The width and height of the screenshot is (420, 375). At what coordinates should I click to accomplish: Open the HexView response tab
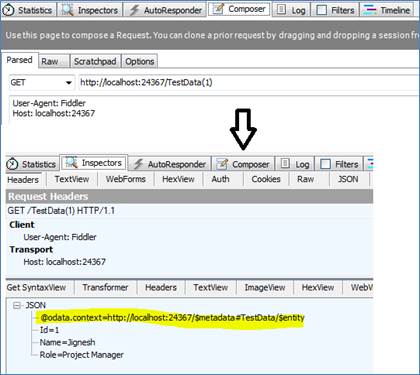click(318, 288)
